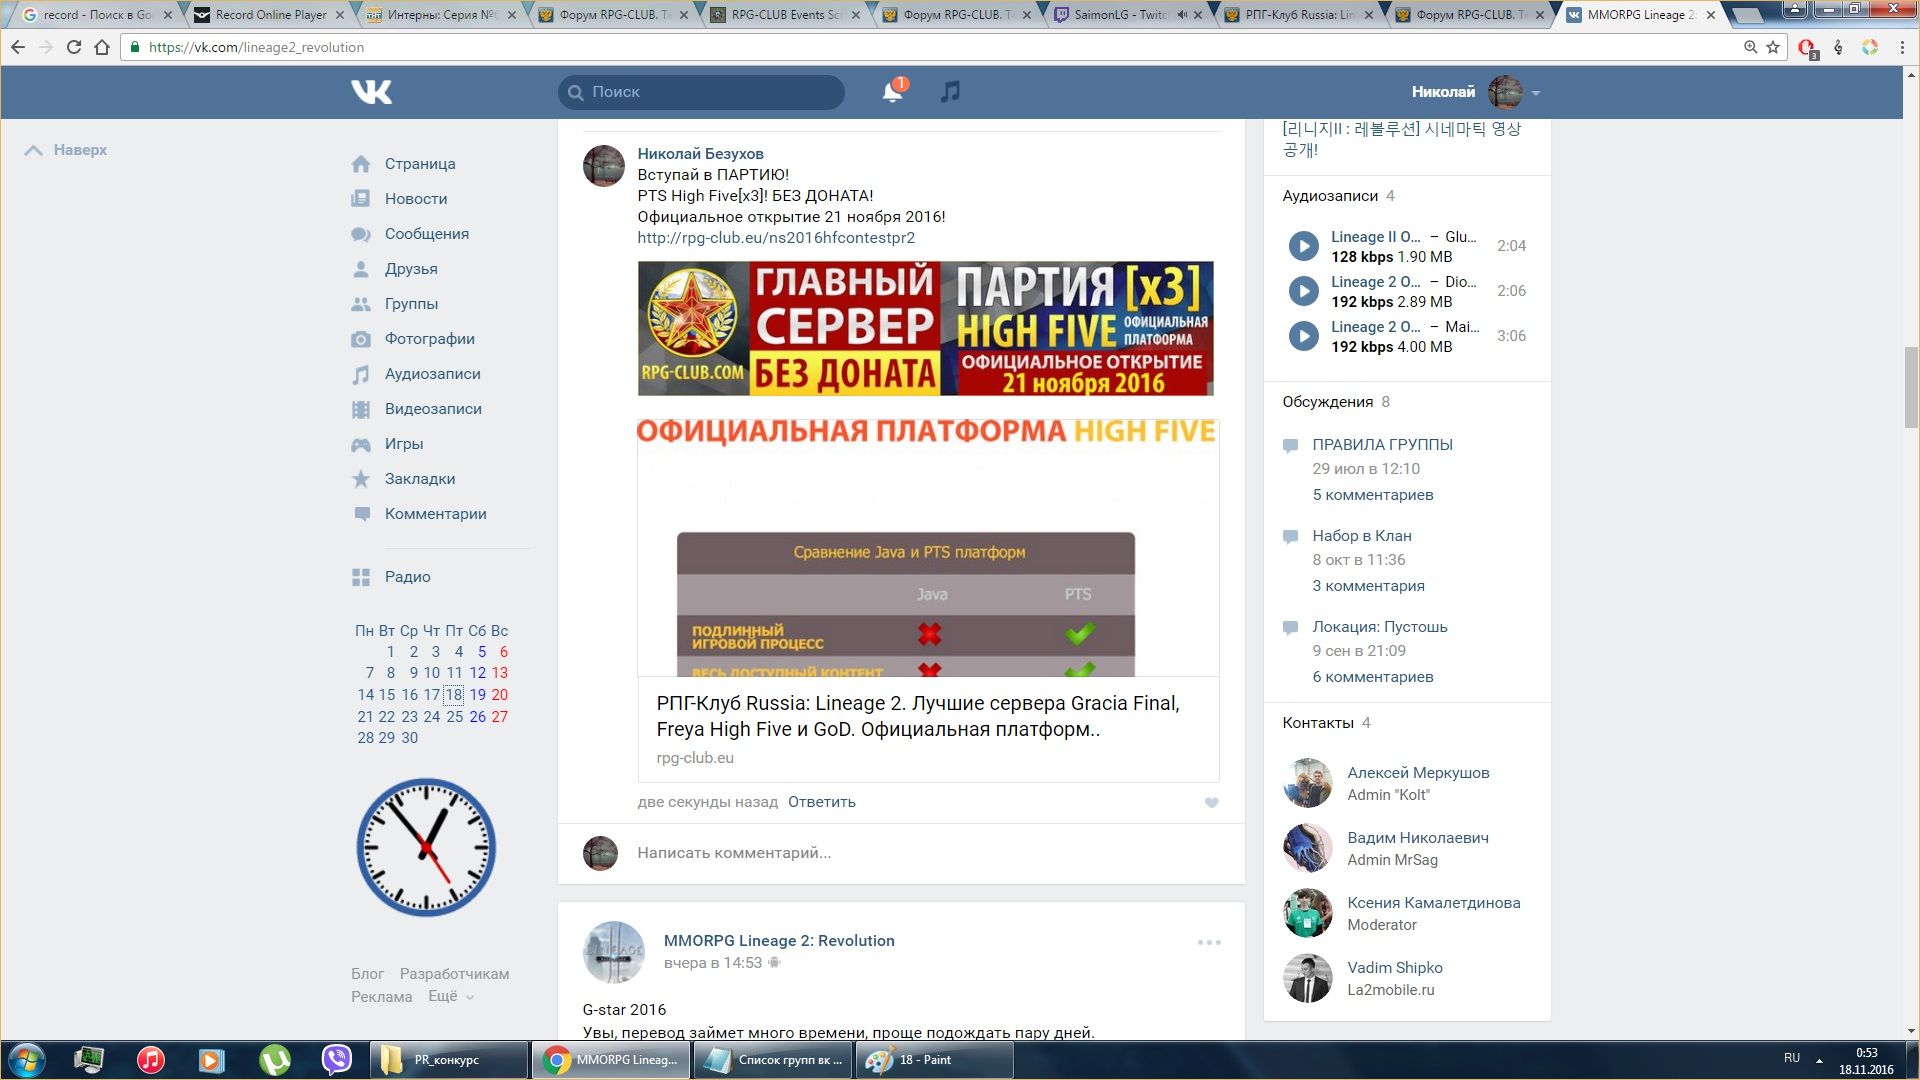
Task: Bookmark page with star icon in address bar
Action: coord(1773,47)
